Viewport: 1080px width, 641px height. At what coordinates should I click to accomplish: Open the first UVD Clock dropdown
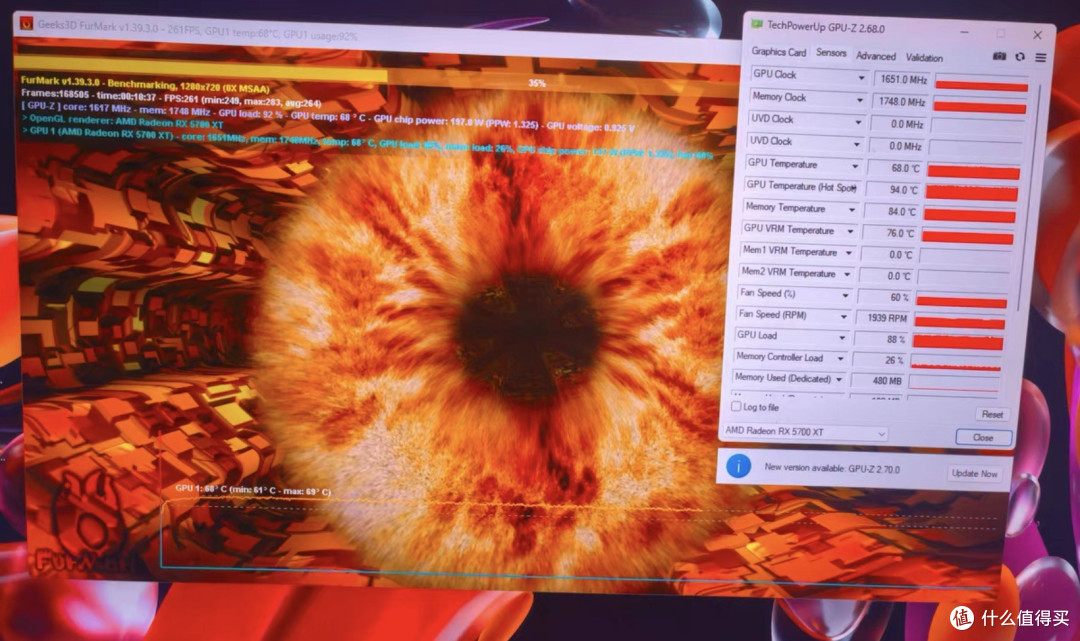pos(858,123)
